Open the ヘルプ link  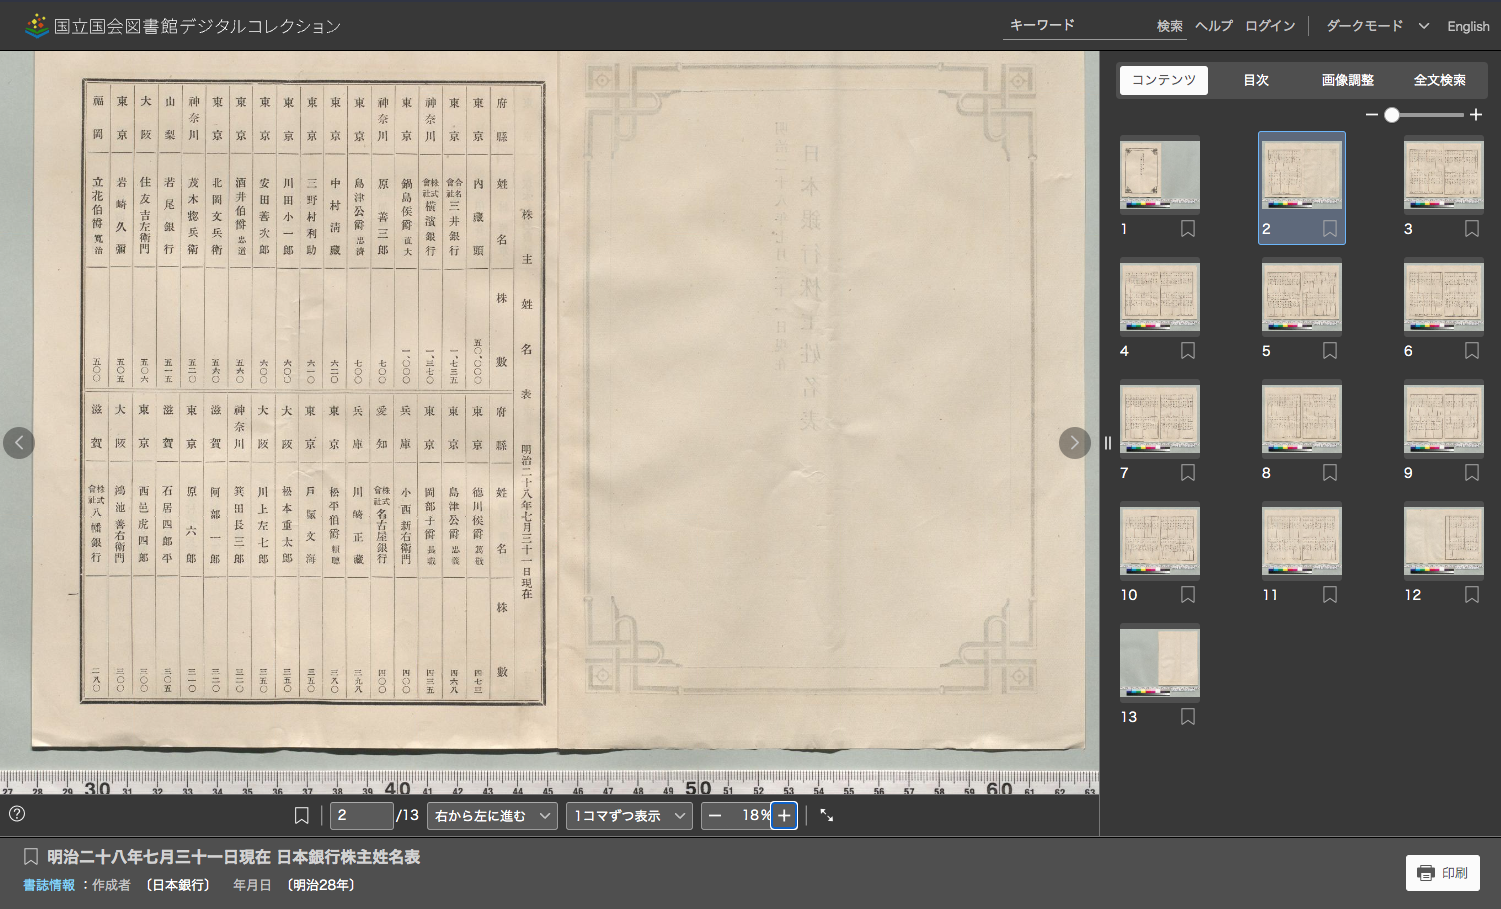click(x=1214, y=26)
